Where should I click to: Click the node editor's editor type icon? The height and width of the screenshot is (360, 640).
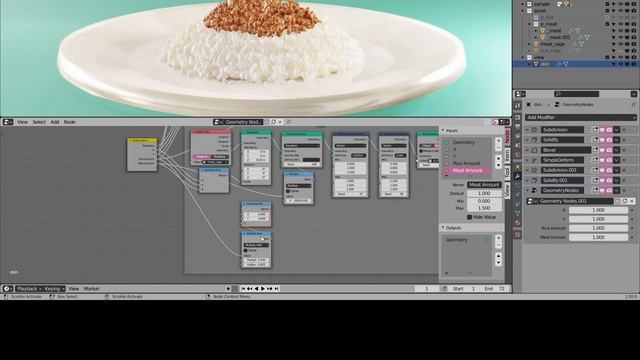[8, 122]
